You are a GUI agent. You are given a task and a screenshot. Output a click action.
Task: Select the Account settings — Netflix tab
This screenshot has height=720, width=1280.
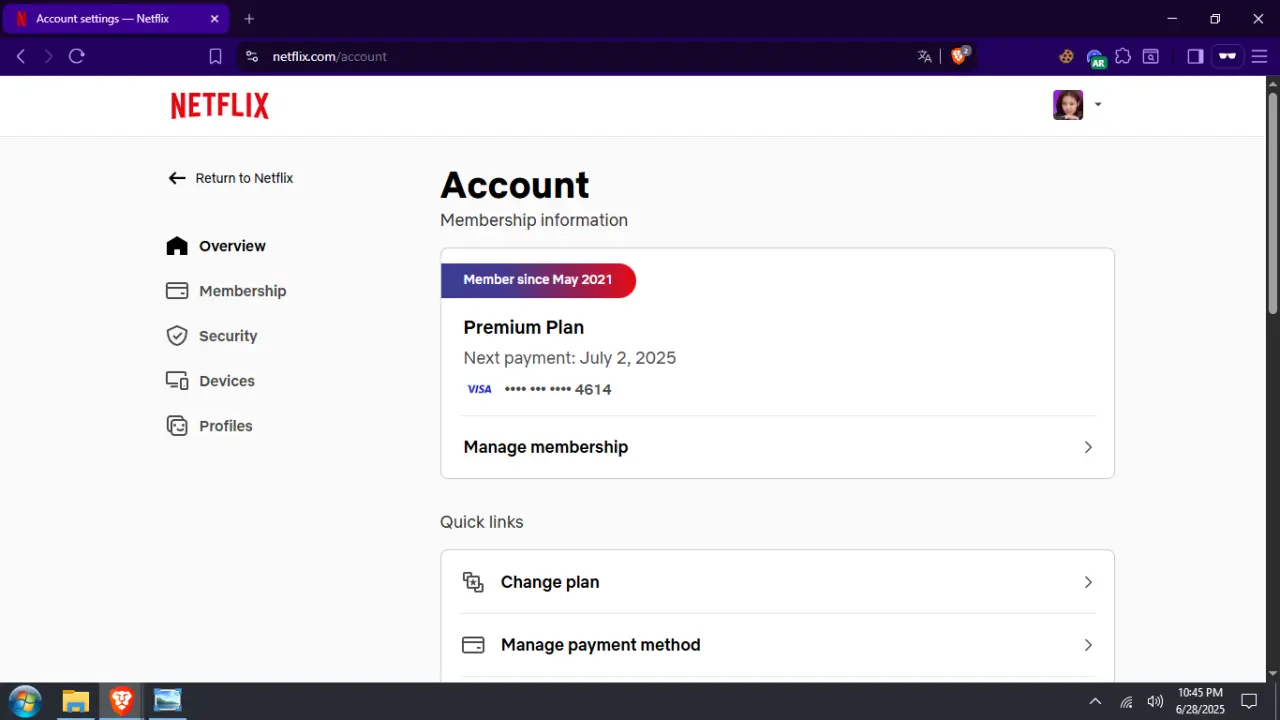click(x=117, y=19)
